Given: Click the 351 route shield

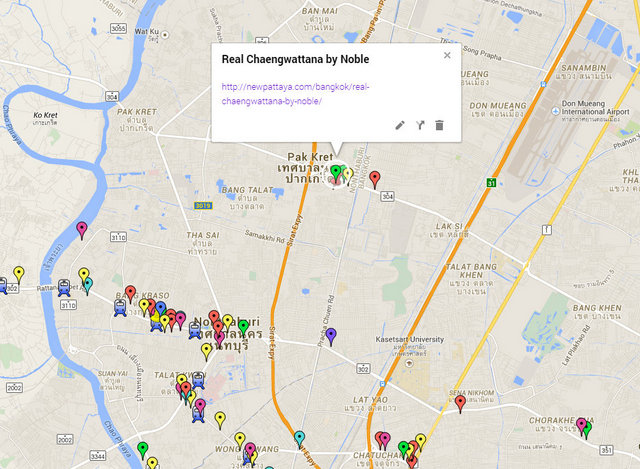Looking at the screenshot, I should (607, 450).
